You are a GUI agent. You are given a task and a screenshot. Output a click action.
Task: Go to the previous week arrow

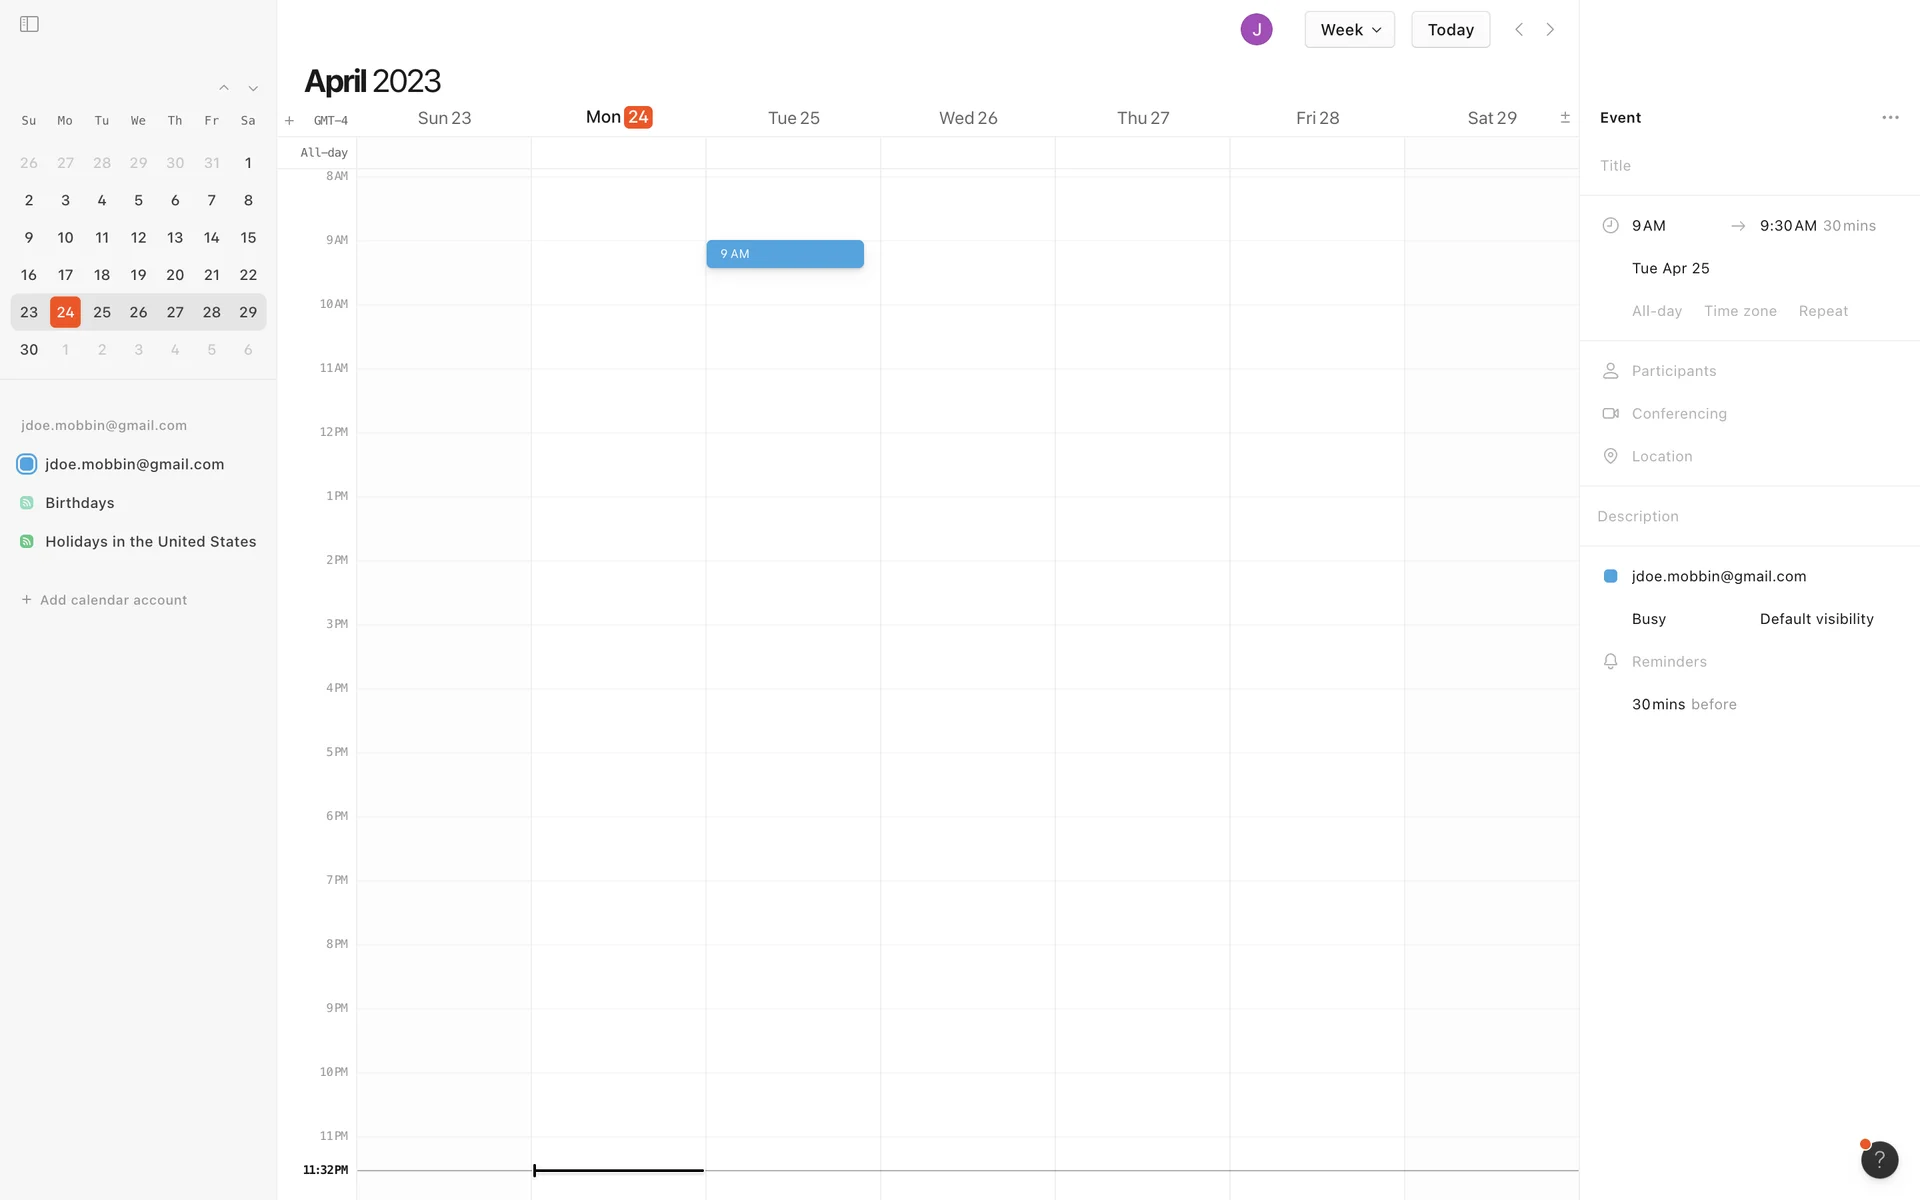tap(1519, 29)
